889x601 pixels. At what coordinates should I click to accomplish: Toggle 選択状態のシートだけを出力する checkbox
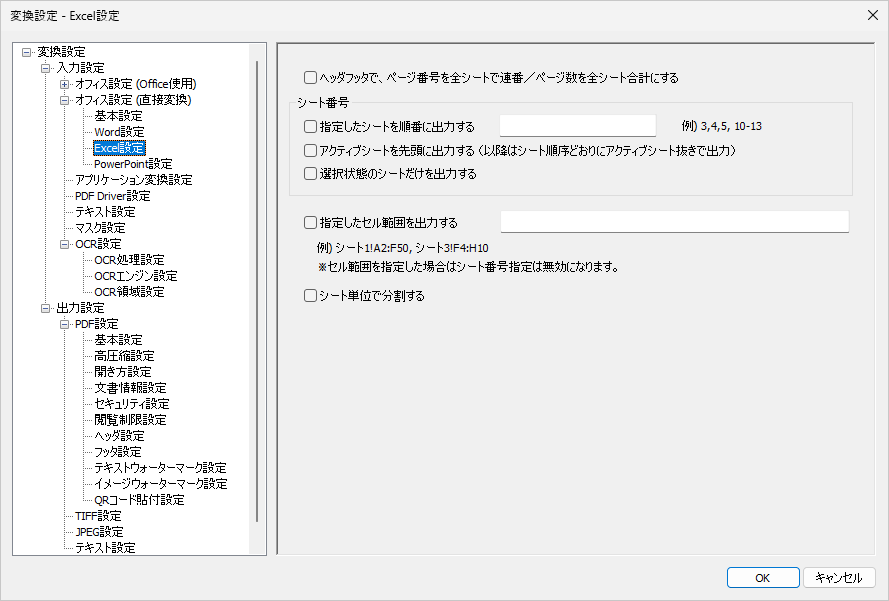click(311, 172)
